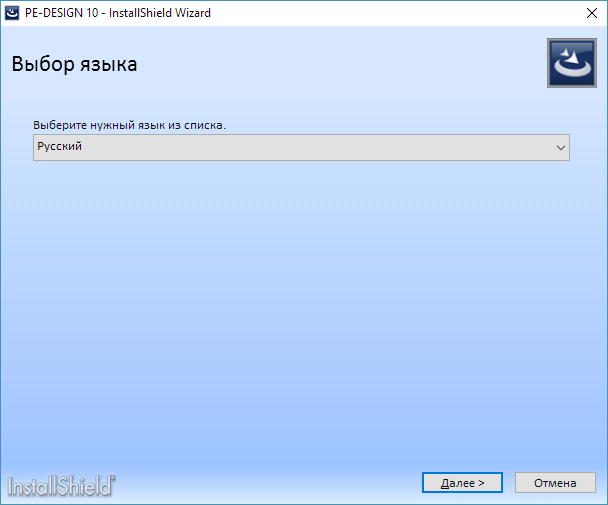Viewport: 608px width, 505px height.
Task: Click the Выбор языка heading
Action: tap(74, 64)
